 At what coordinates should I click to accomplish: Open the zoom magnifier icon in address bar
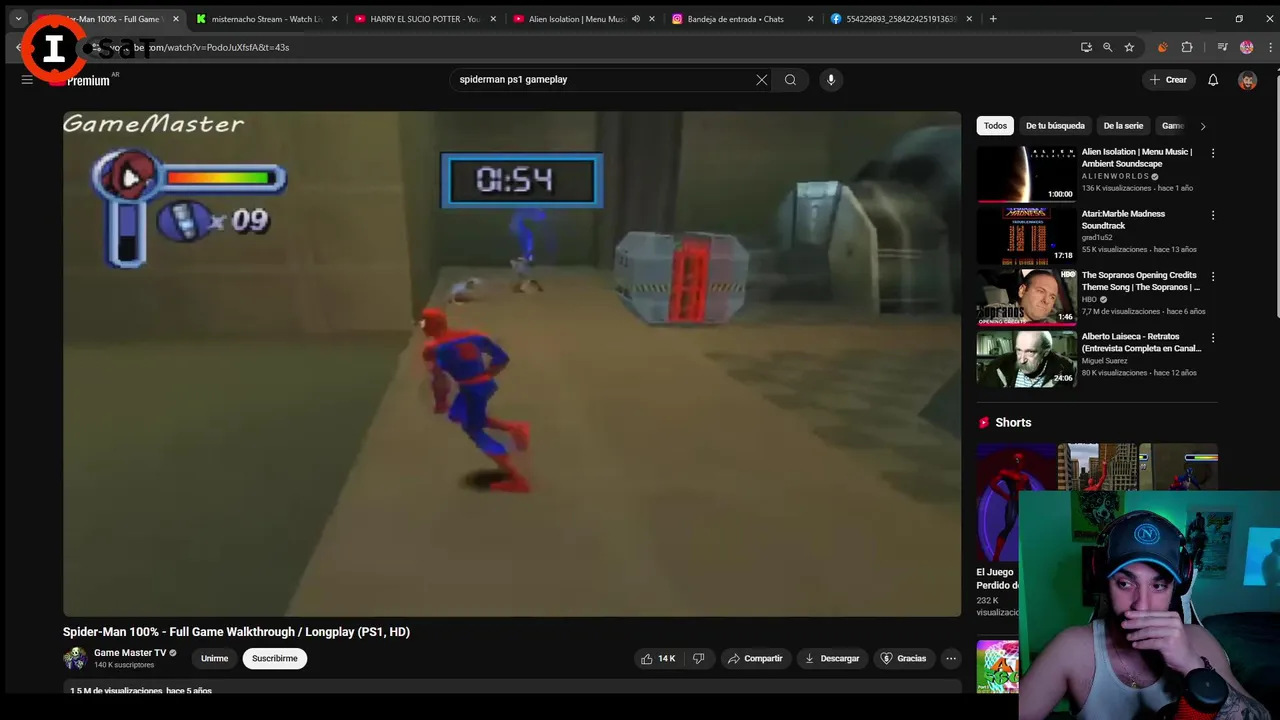tap(1107, 47)
